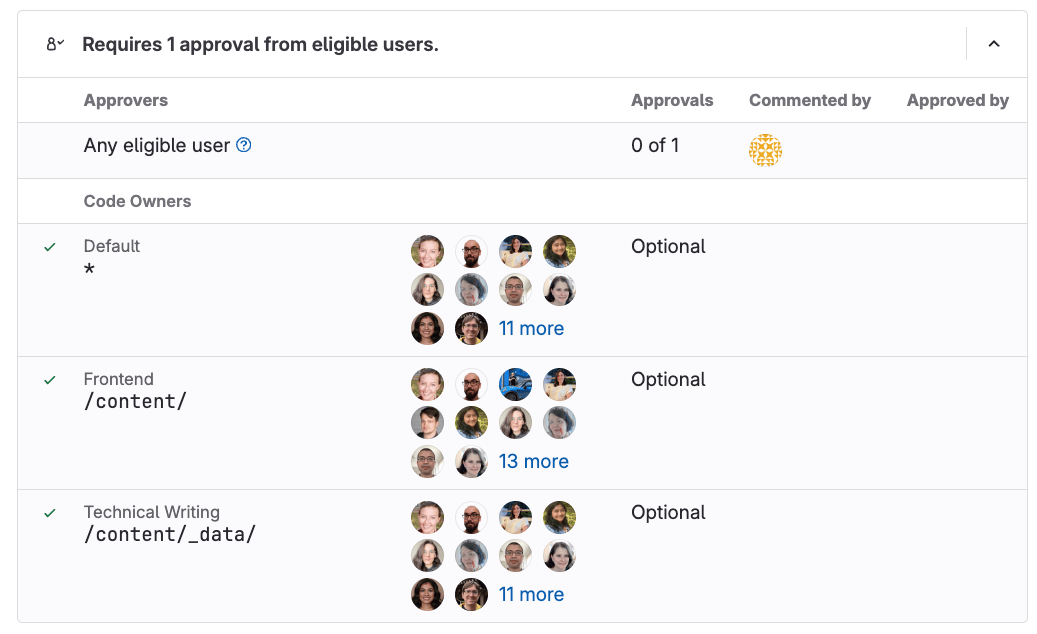Screen dimensions: 1037x634
Task: Click the Optional label for Frontend
Action: [667, 379]
